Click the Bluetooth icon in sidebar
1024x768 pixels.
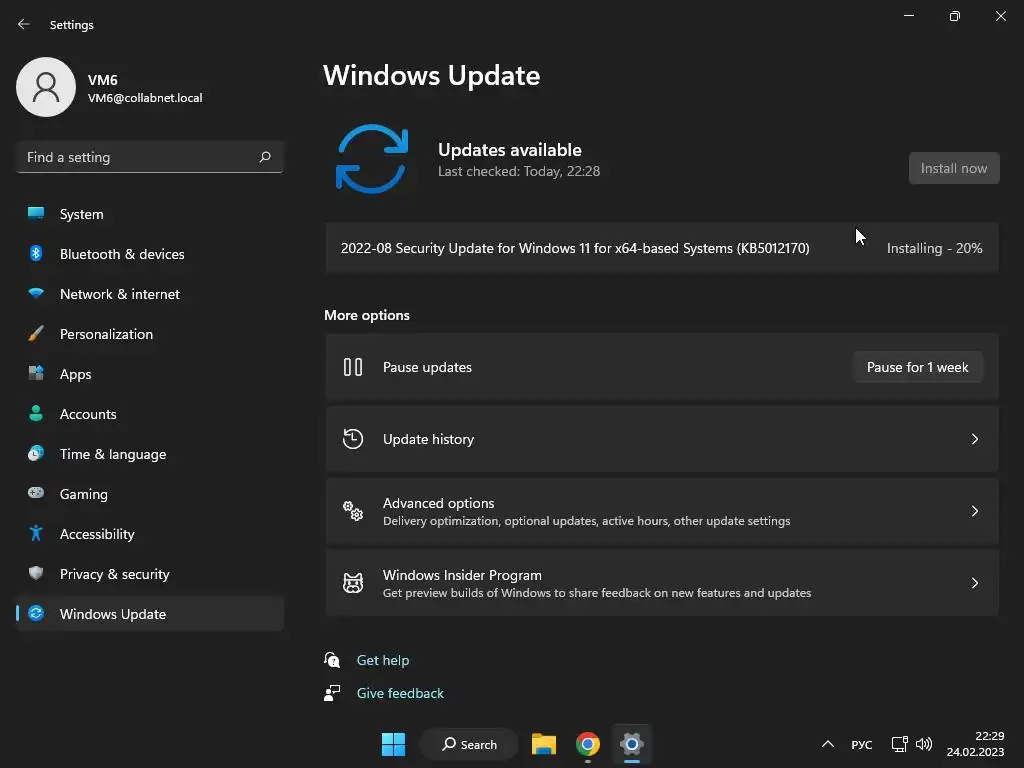(36, 253)
